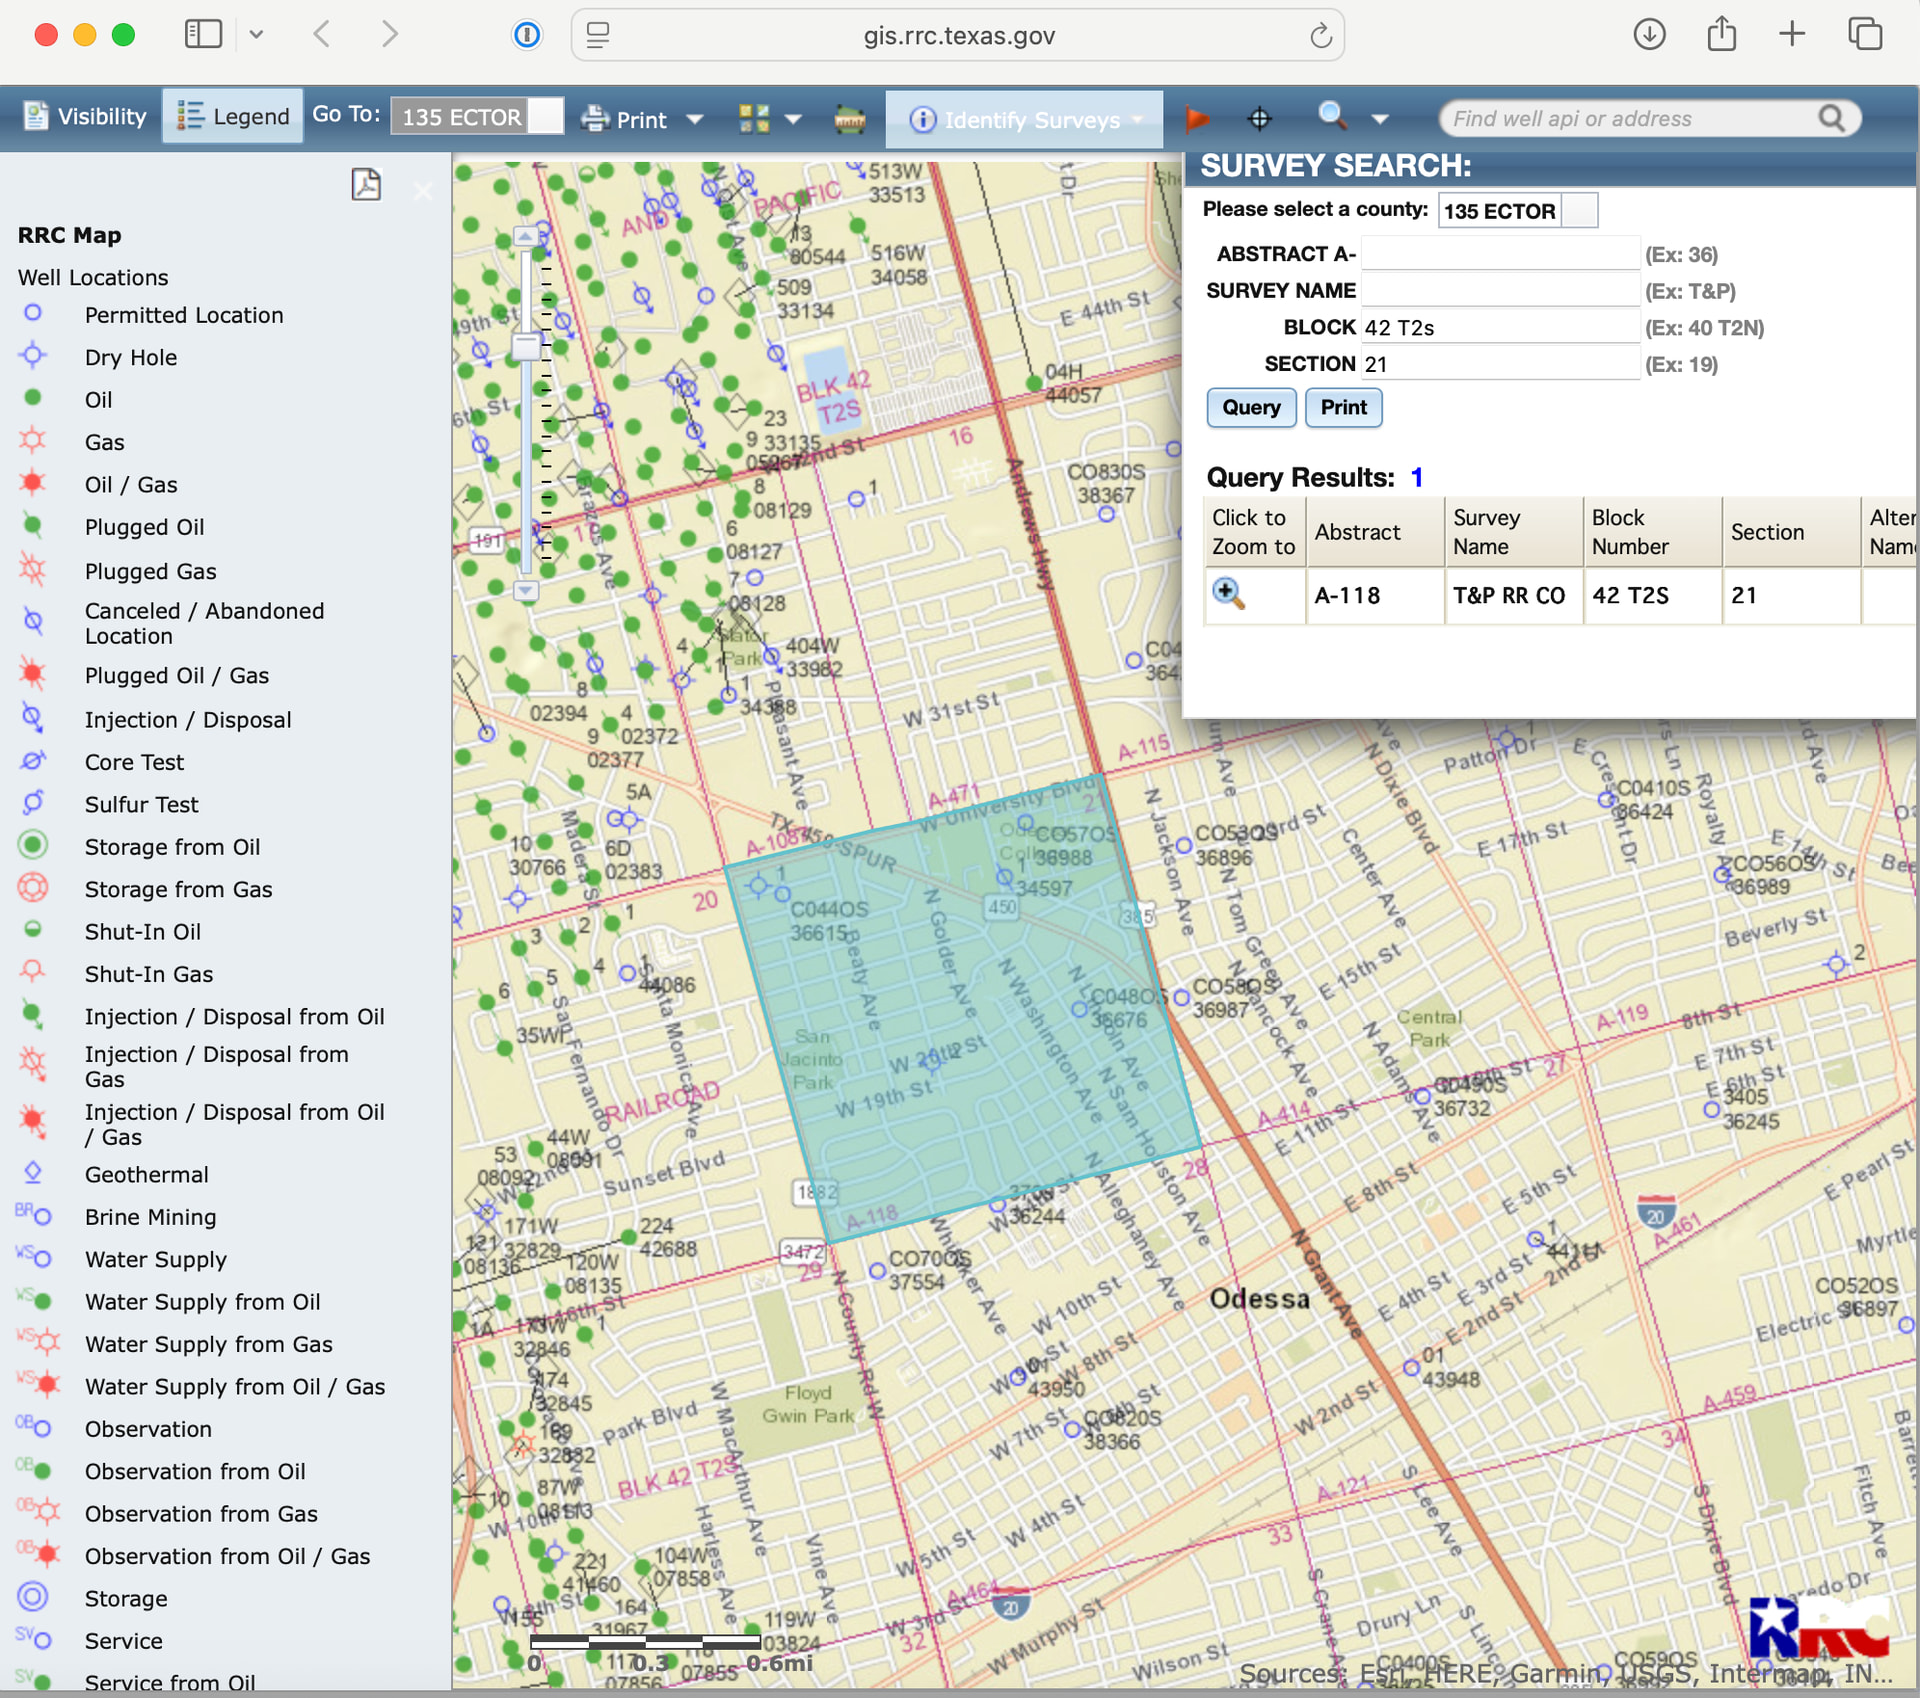Toggle the Visibility layers panel

point(85,117)
